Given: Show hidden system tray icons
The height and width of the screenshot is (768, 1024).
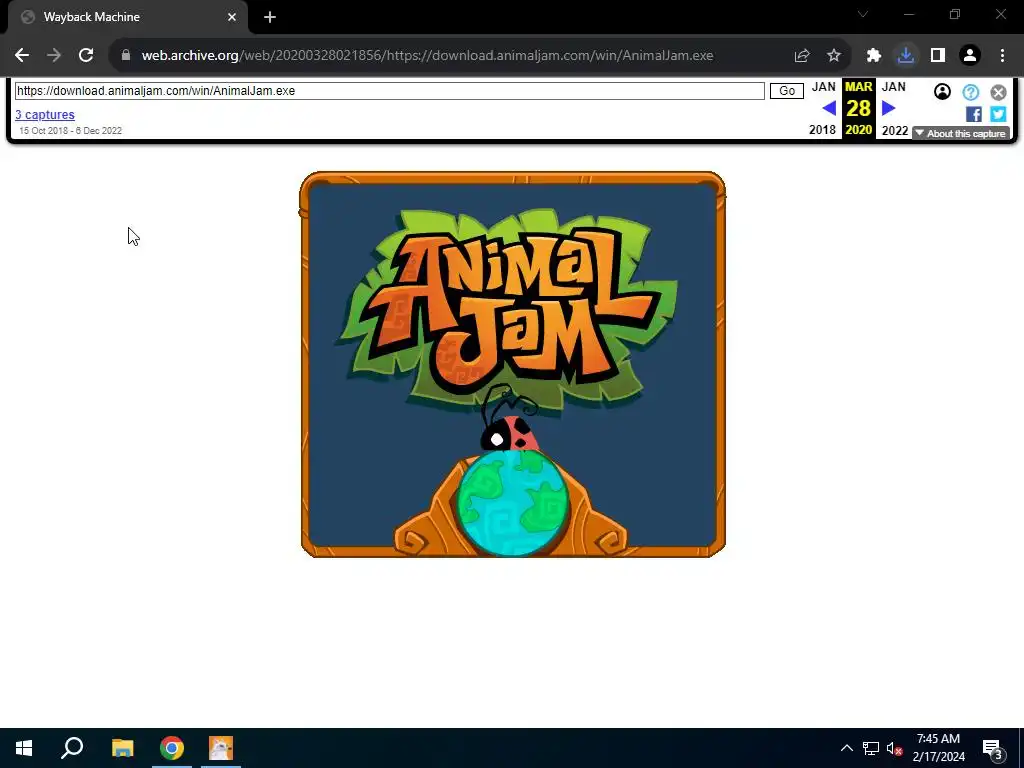Looking at the screenshot, I should (846, 748).
